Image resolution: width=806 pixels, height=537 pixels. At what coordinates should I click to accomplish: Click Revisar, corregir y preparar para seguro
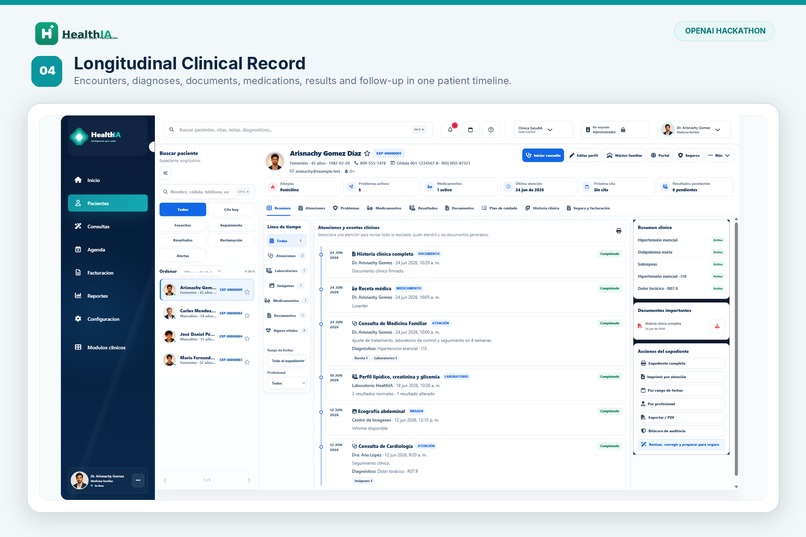pyautogui.click(x=681, y=445)
